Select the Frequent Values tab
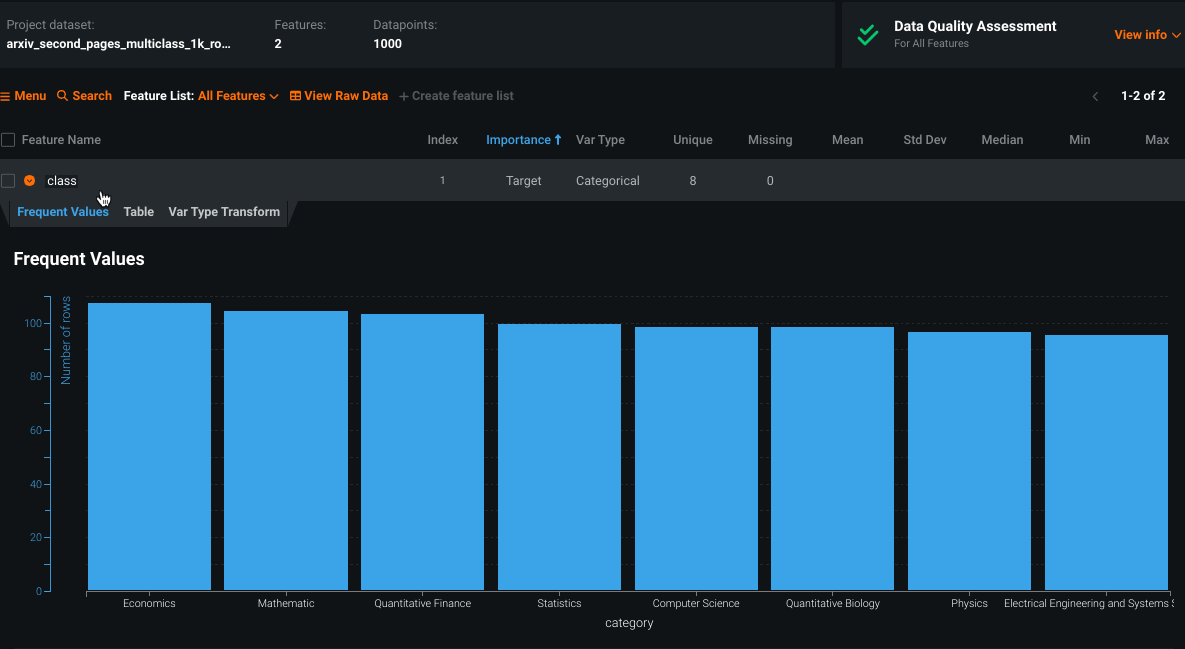Viewport: 1185px width, 649px height. tap(63, 212)
